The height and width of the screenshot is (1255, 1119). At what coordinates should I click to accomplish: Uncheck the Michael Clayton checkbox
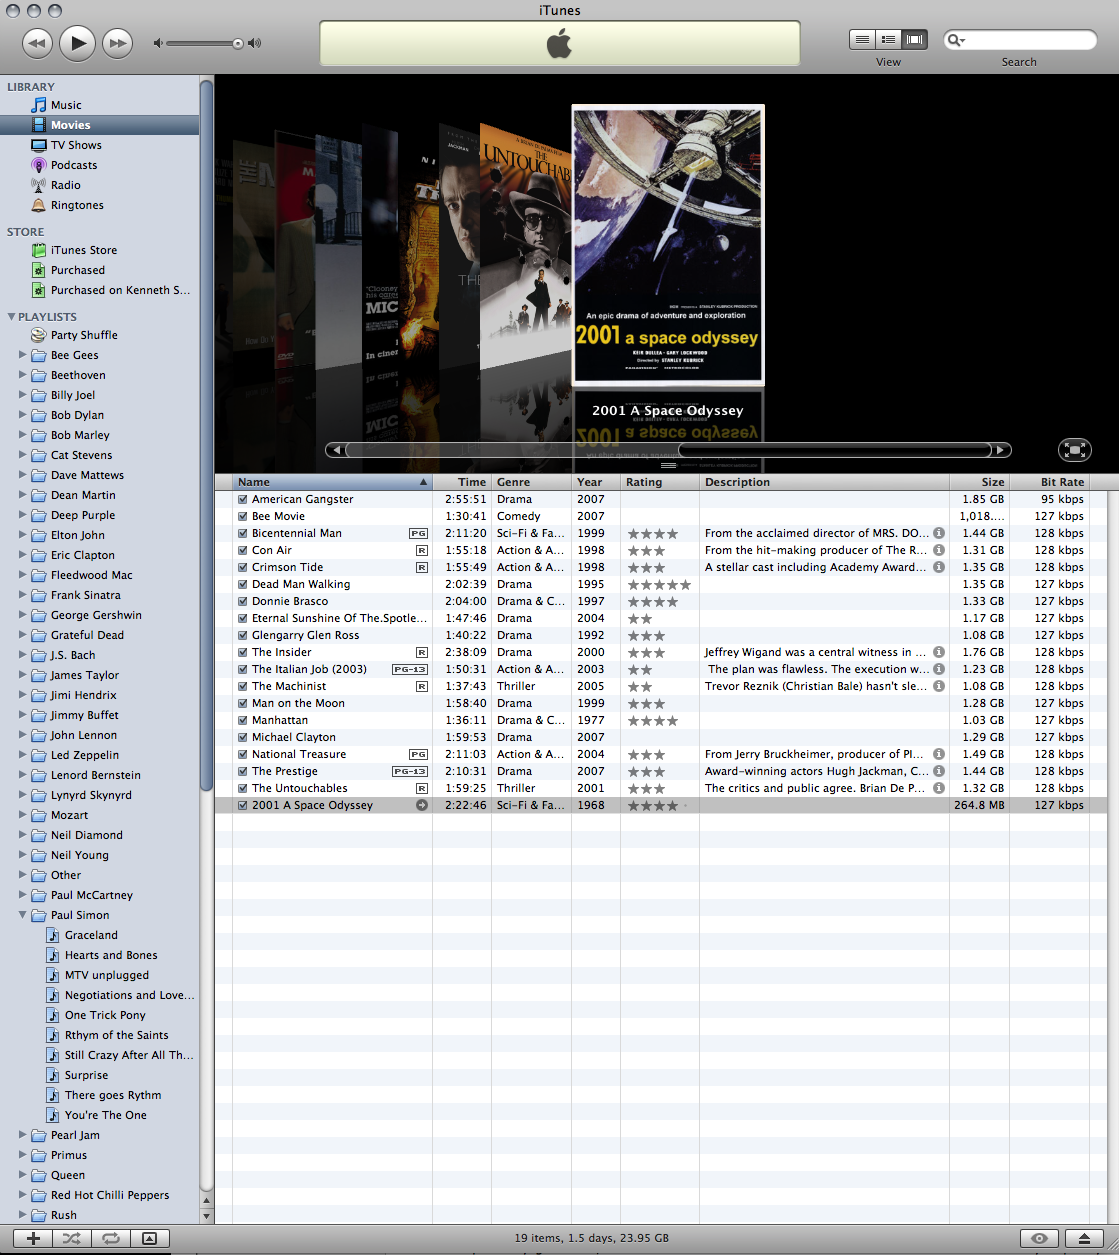[x=243, y=737]
